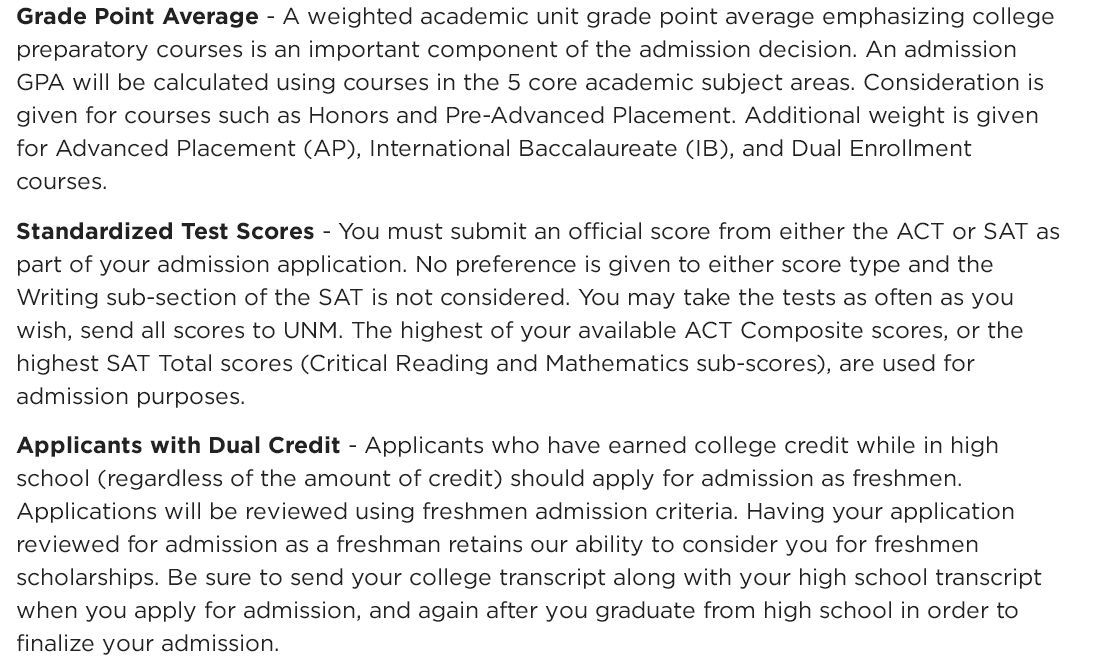Click the phrase 'admission purposes'
Image resolution: width=1103 pixels, height=661 pixels.
click(x=129, y=397)
